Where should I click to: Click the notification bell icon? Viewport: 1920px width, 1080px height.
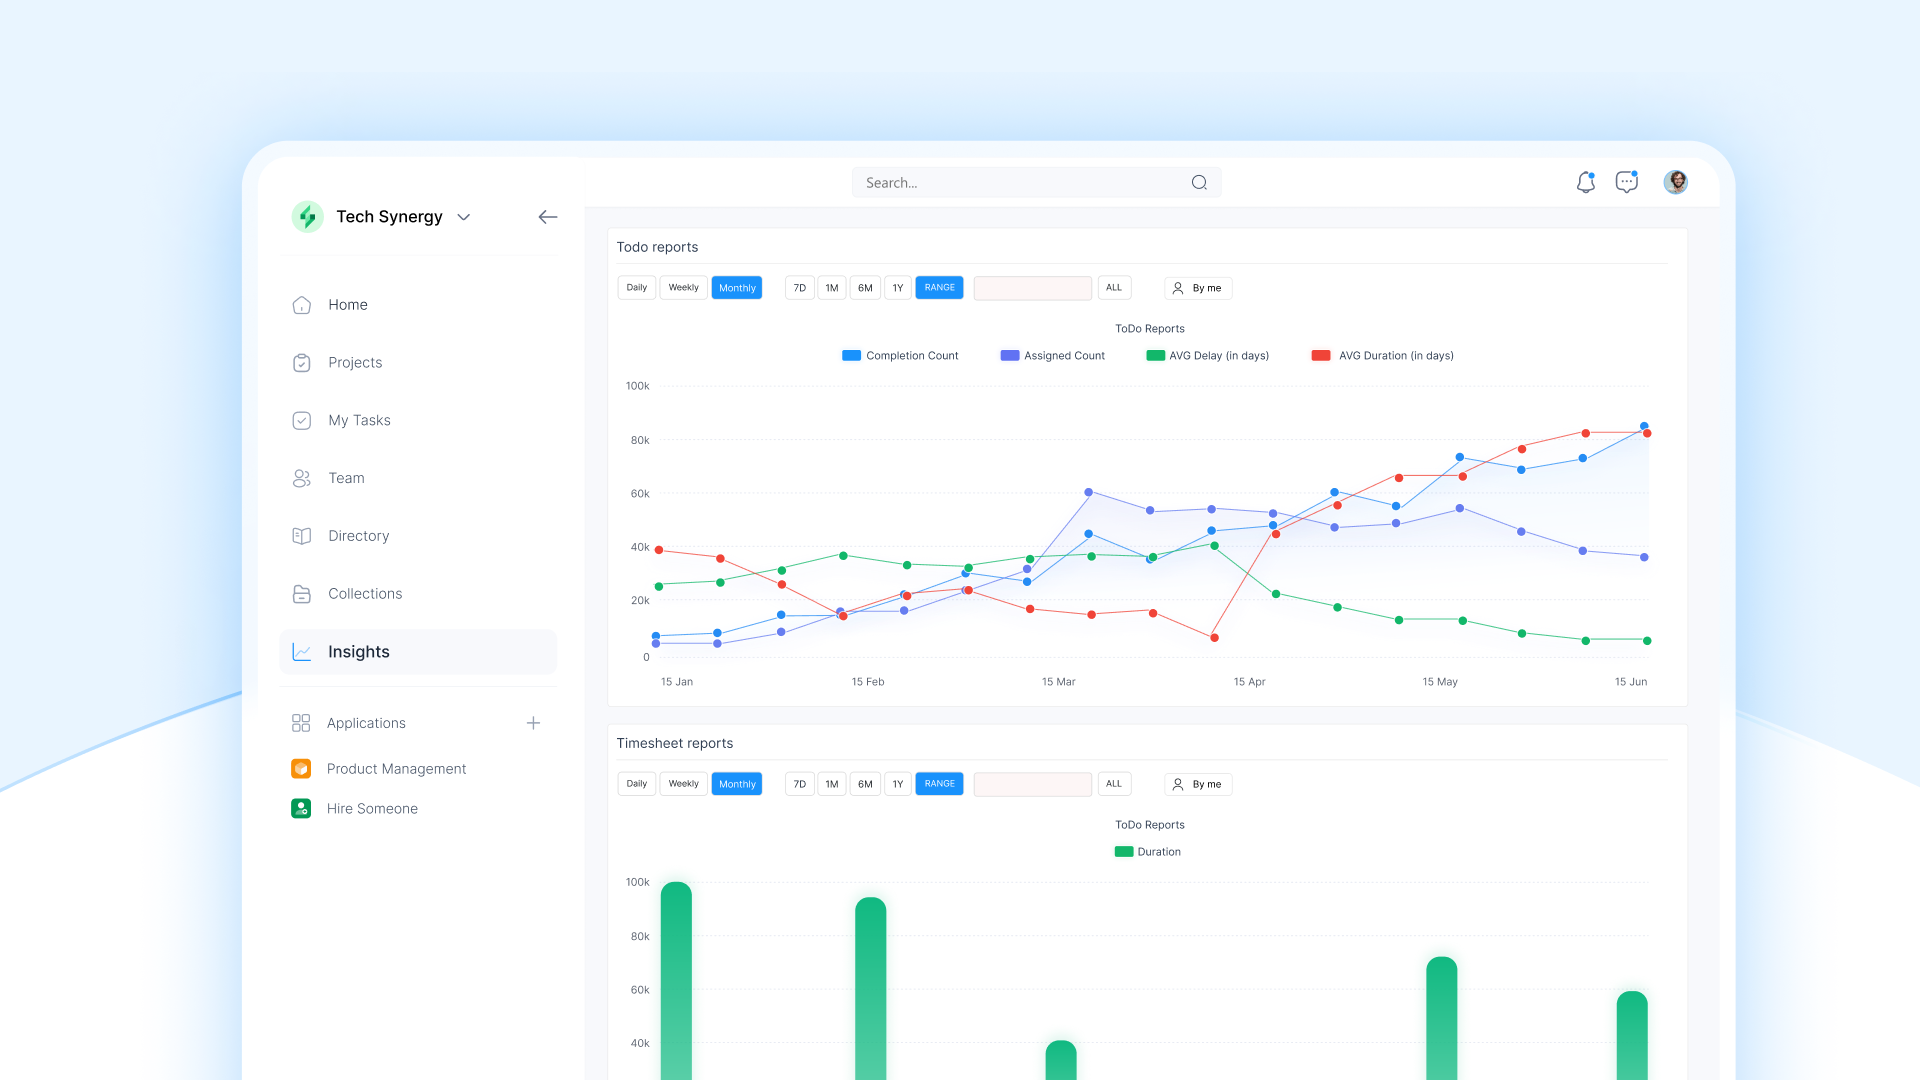[x=1585, y=182]
